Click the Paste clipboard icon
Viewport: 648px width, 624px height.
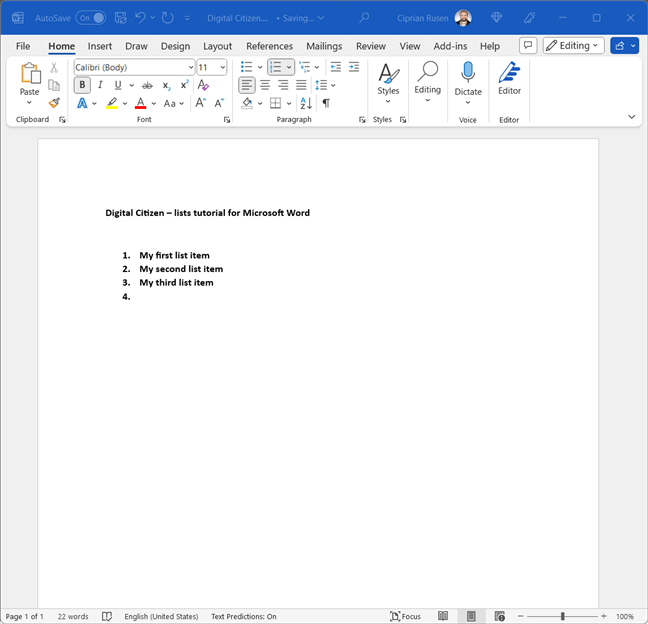[30, 73]
